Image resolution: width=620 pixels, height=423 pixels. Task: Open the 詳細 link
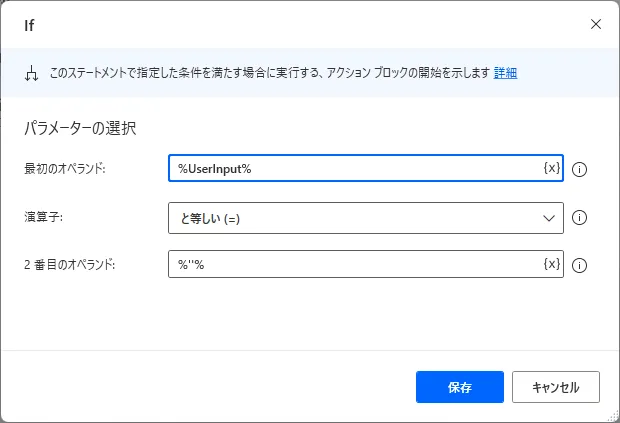pyautogui.click(x=506, y=73)
